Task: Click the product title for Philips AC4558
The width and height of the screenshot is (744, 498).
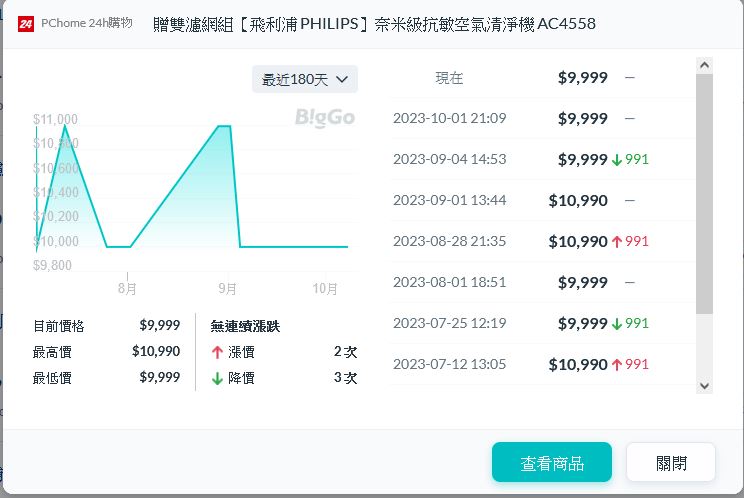Action: (x=375, y=23)
